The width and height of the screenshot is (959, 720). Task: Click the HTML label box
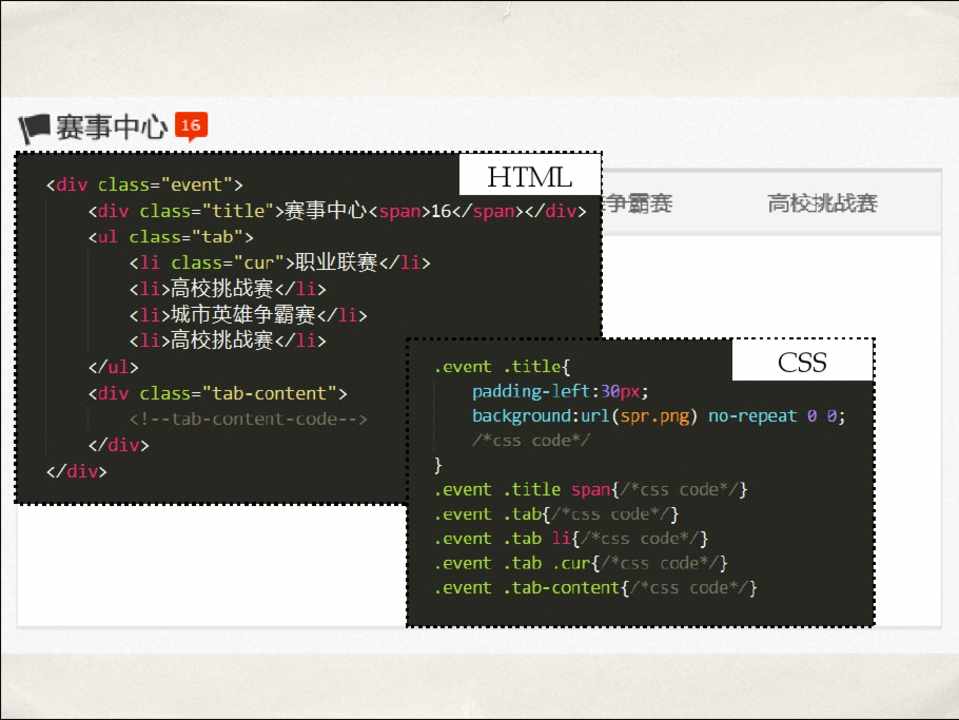pos(529,177)
